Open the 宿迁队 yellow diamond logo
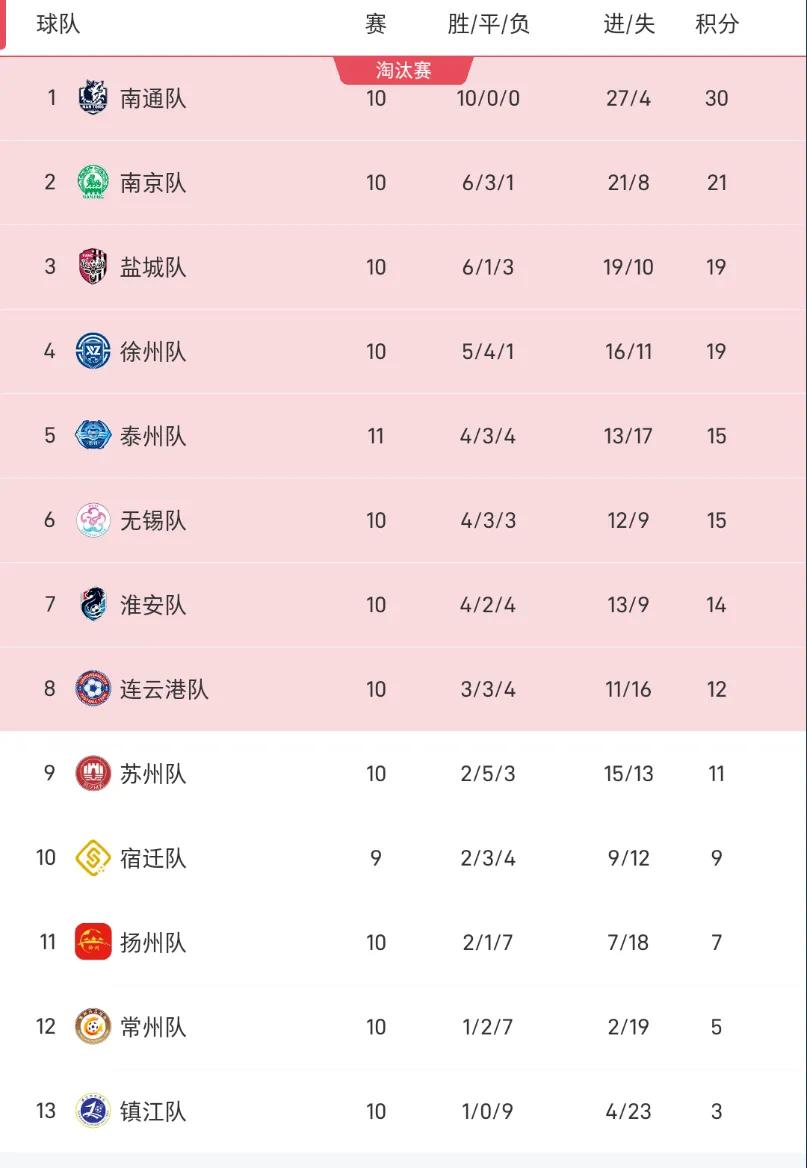Screen dimensions: 807x1168 pos(93,857)
